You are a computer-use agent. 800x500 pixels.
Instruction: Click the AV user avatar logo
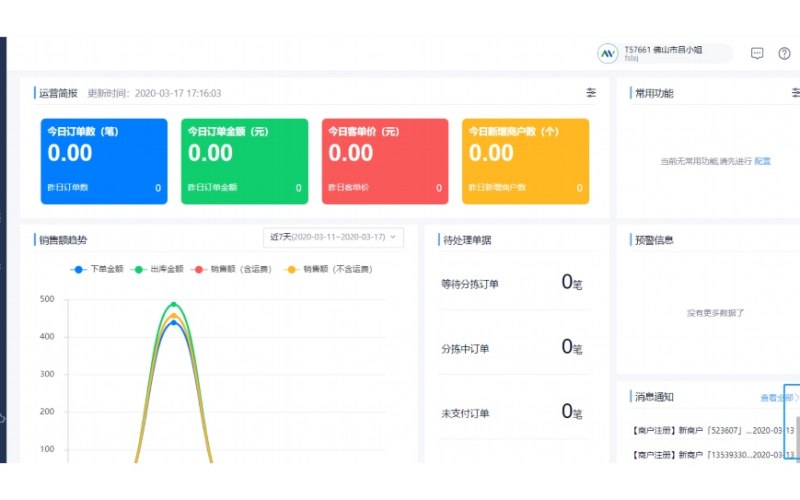608,53
